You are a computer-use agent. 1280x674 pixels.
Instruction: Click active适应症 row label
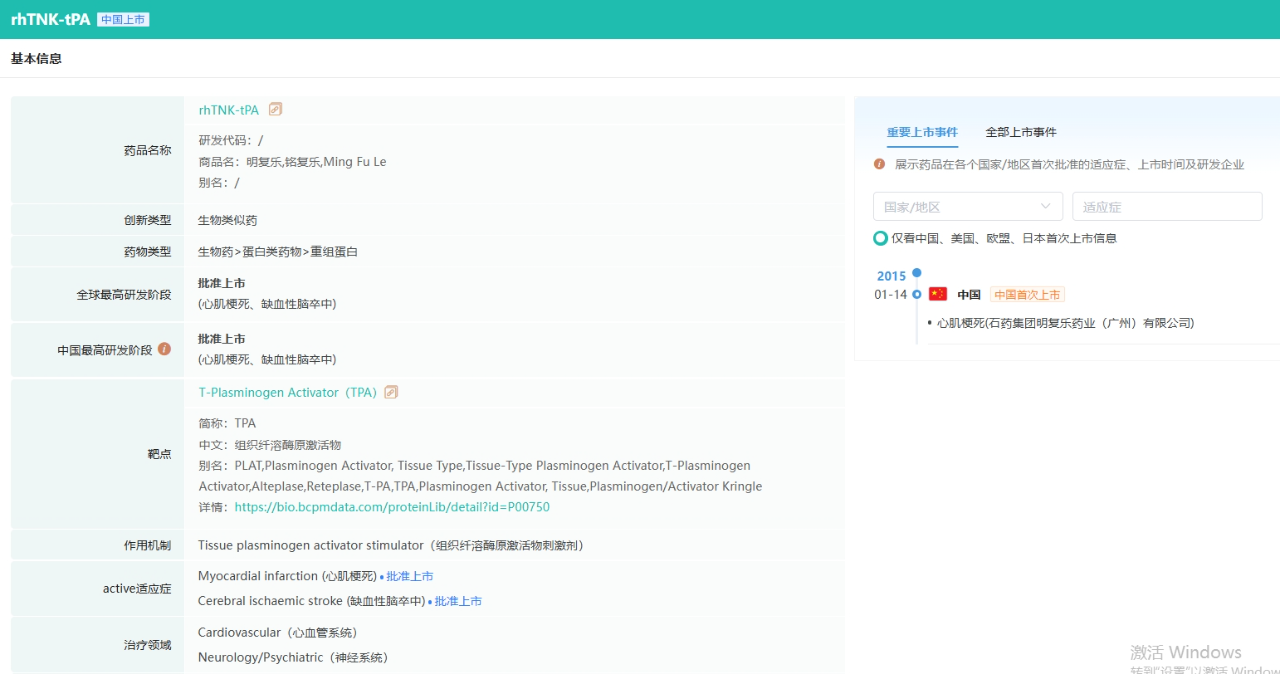tap(137, 588)
